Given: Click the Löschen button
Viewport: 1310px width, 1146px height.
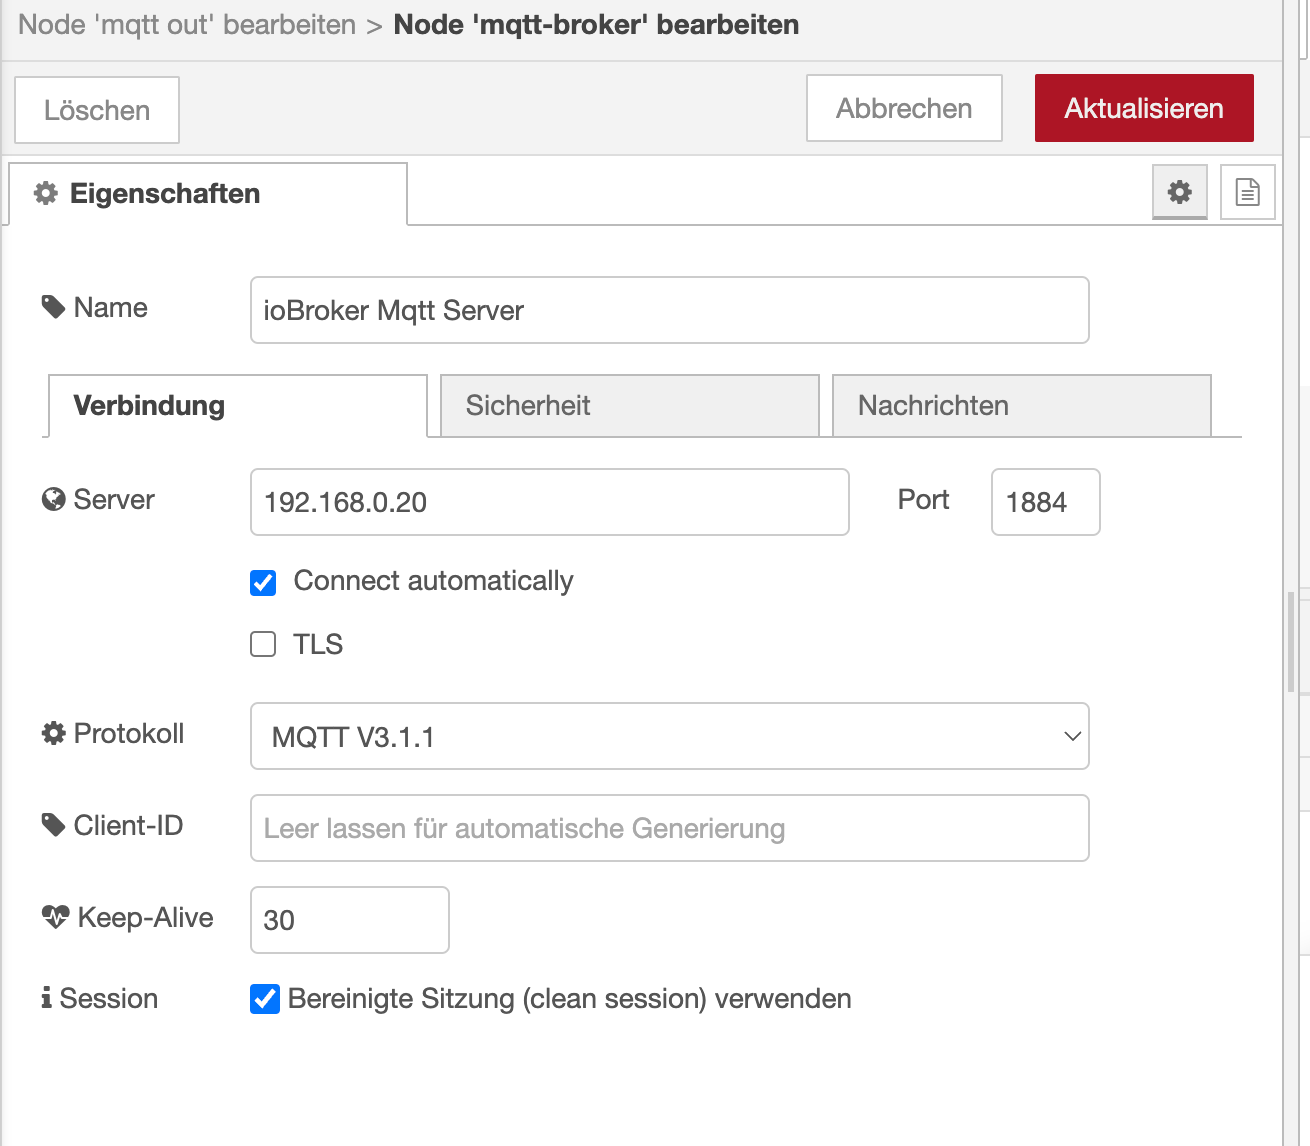Looking at the screenshot, I should 97,110.
